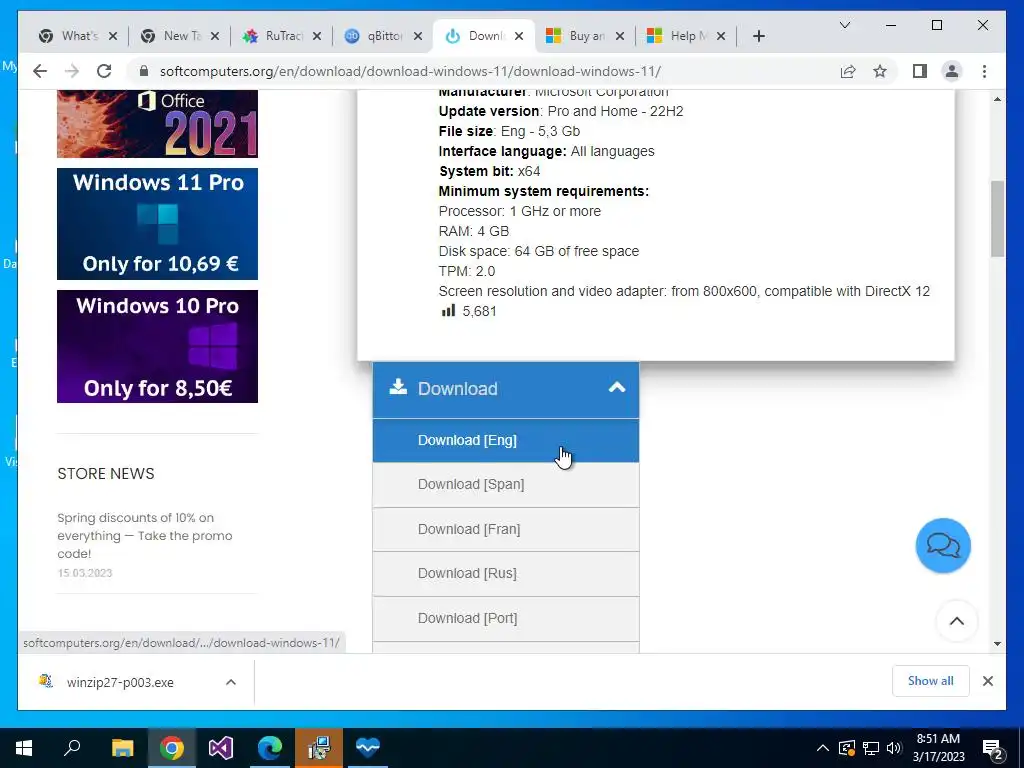Click the scroll-to-top arrow button

(x=957, y=621)
